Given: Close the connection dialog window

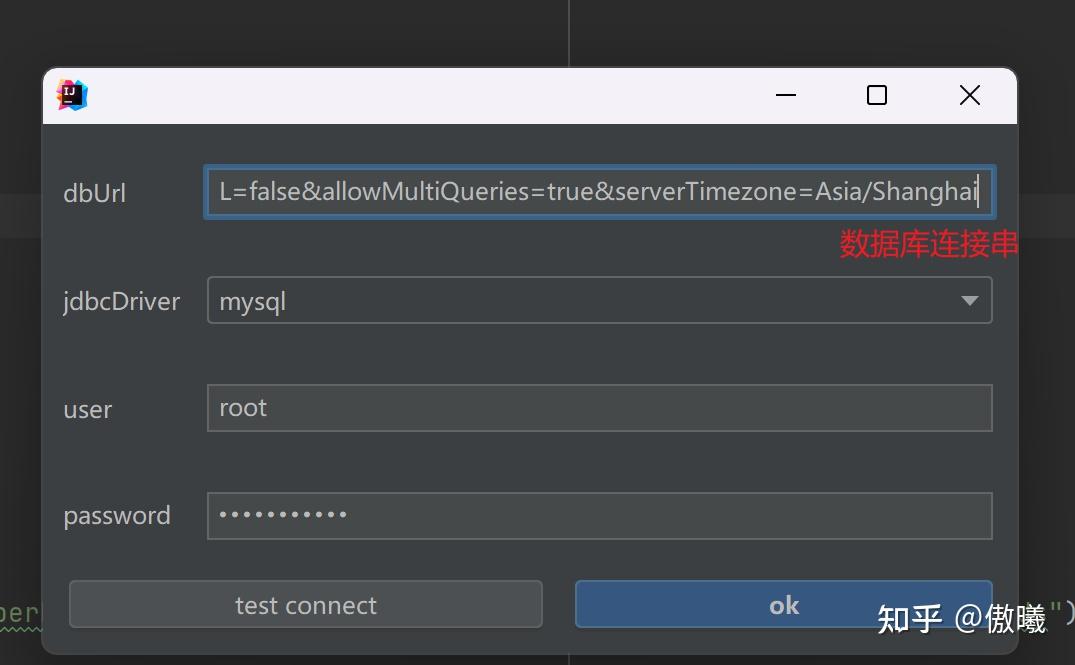Looking at the screenshot, I should [x=969, y=95].
